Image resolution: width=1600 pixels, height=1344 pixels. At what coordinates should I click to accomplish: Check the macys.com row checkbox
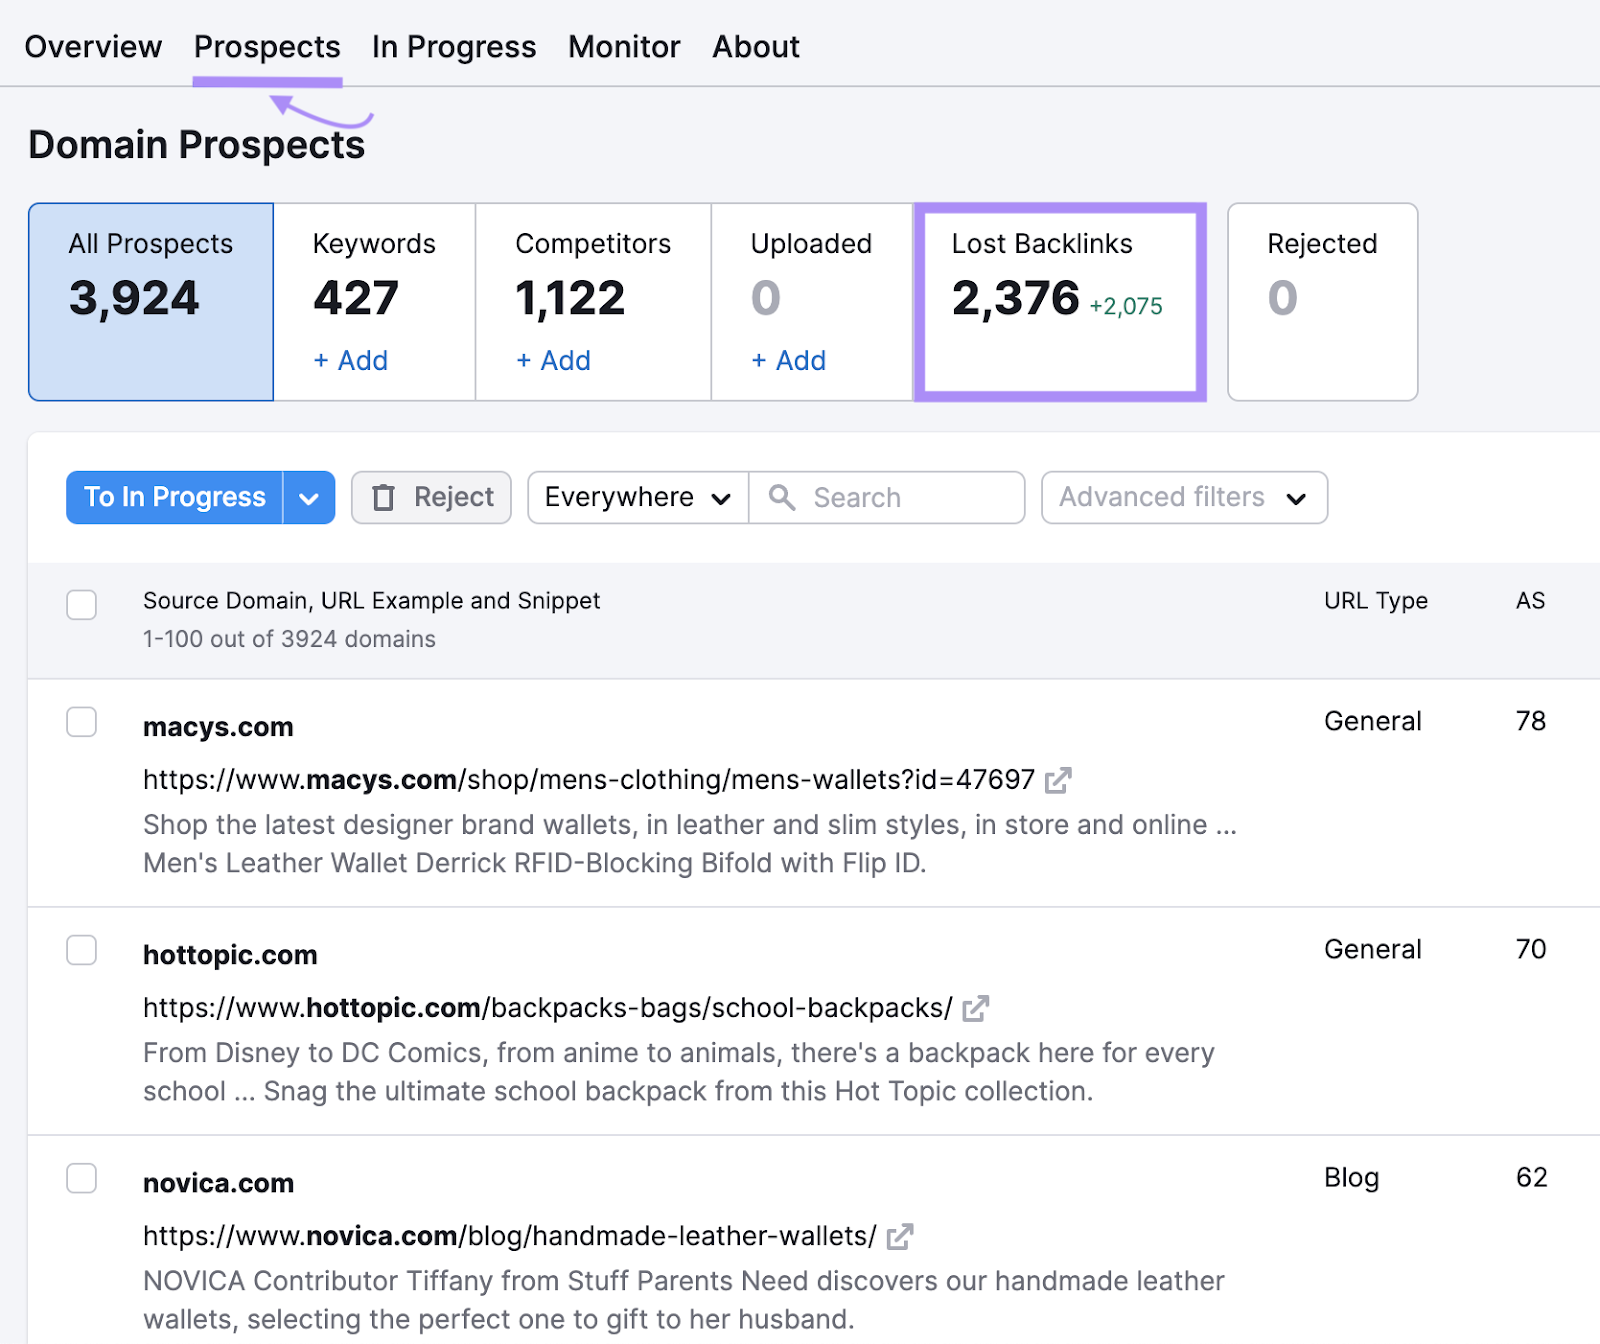[81, 722]
